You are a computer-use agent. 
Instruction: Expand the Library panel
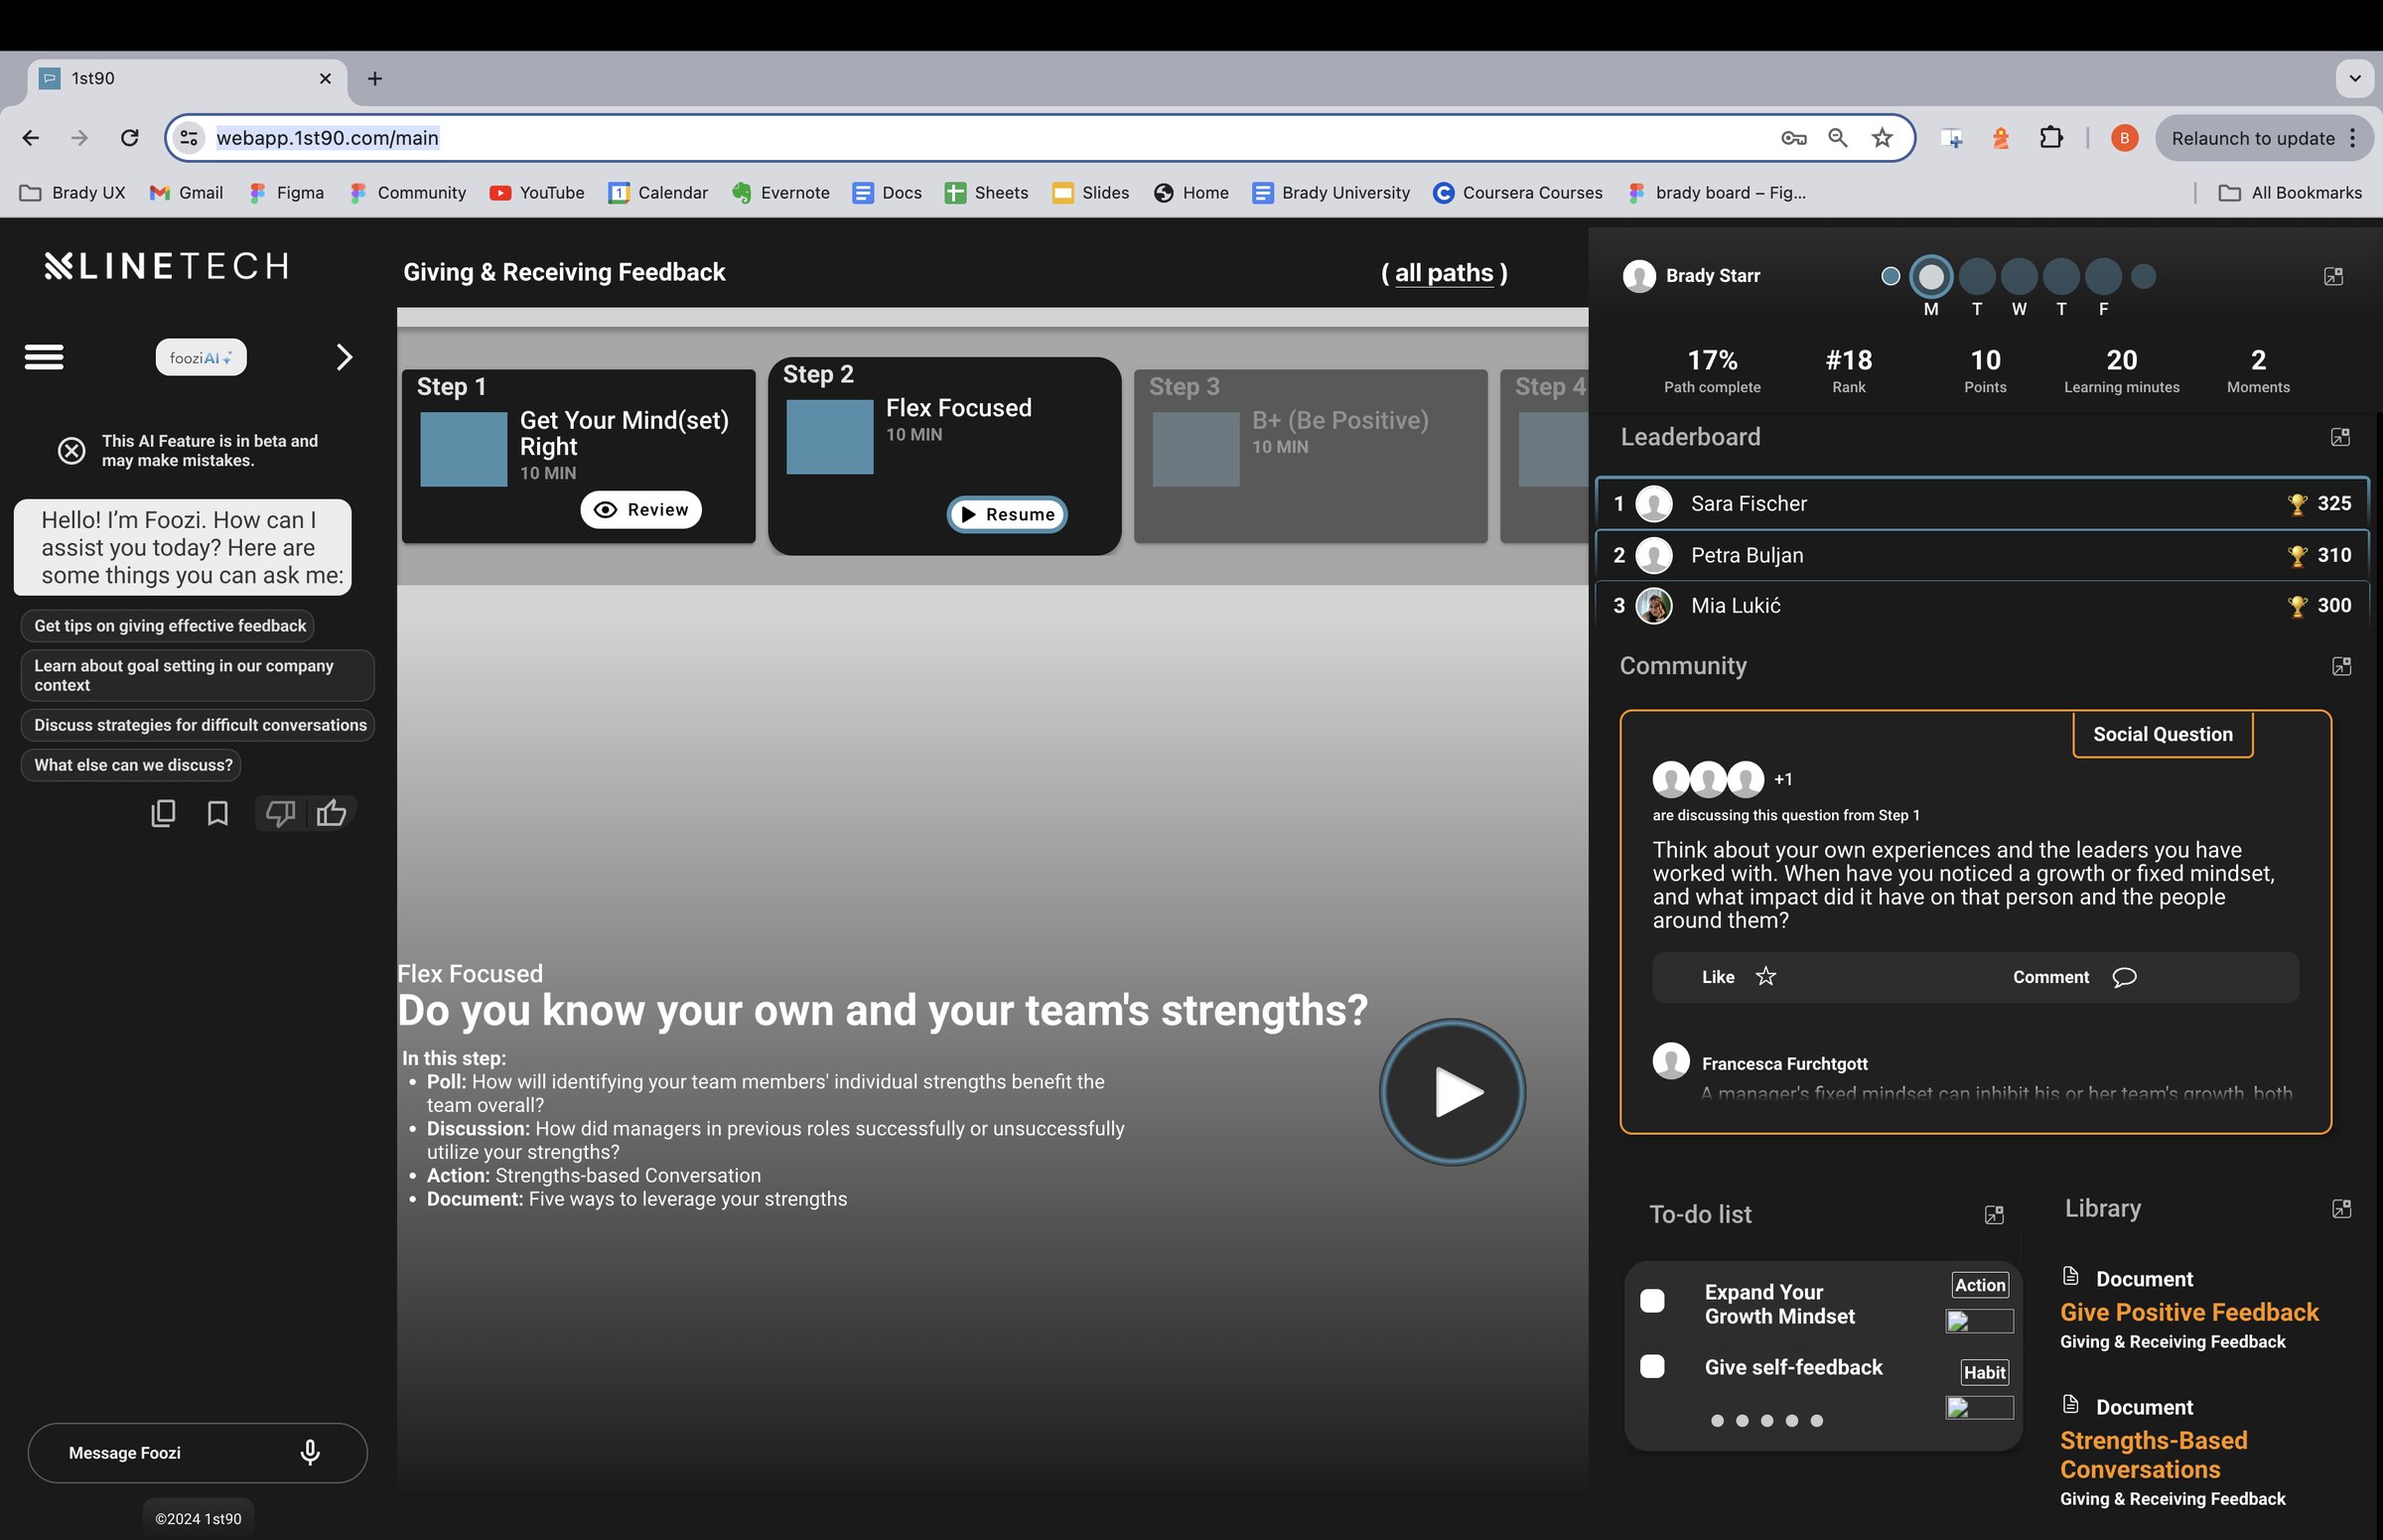[2341, 1209]
